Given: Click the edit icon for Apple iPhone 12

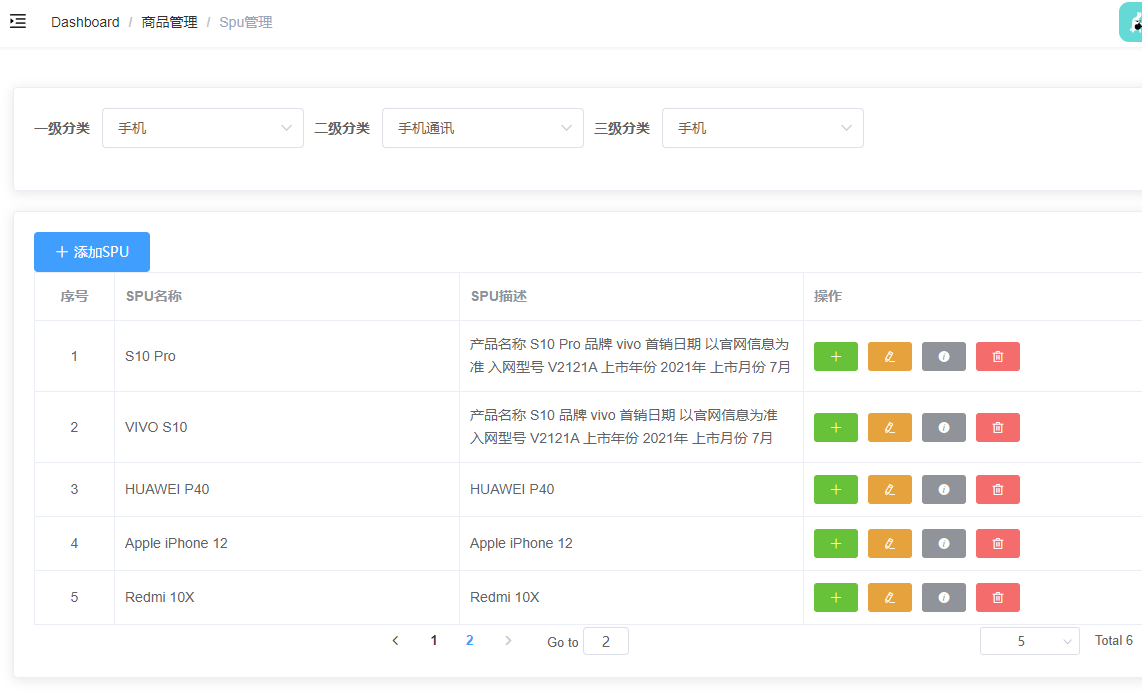Looking at the screenshot, I should [890, 543].
